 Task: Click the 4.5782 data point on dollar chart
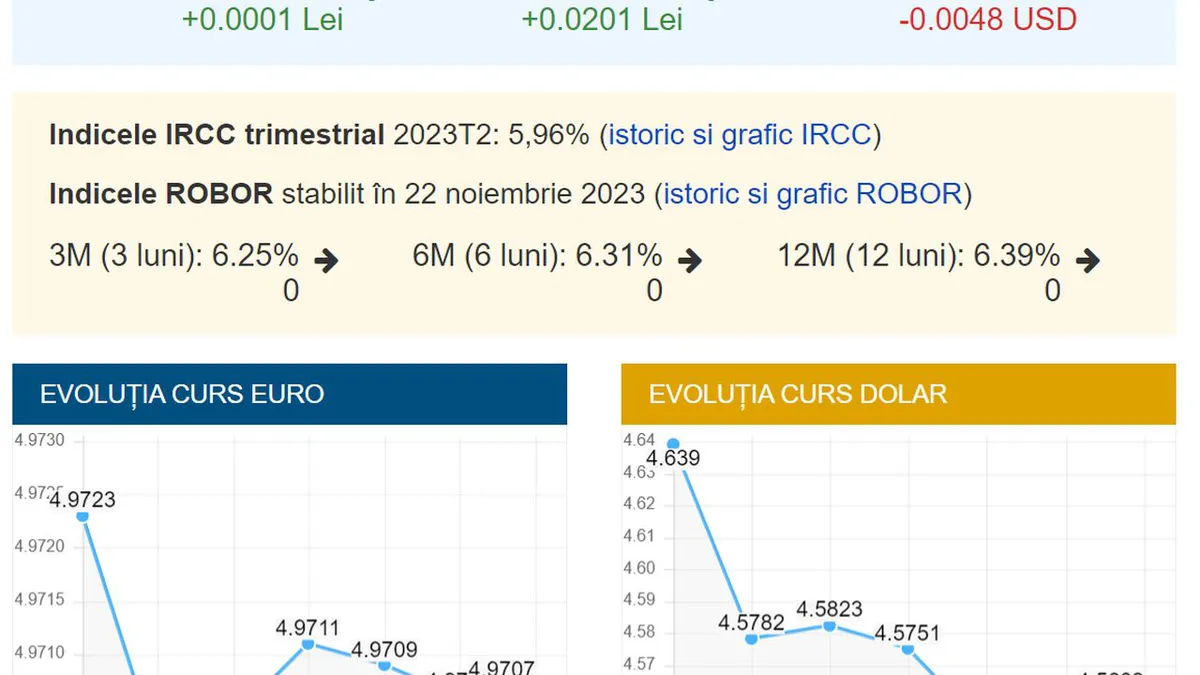click(x=752, y=638)
